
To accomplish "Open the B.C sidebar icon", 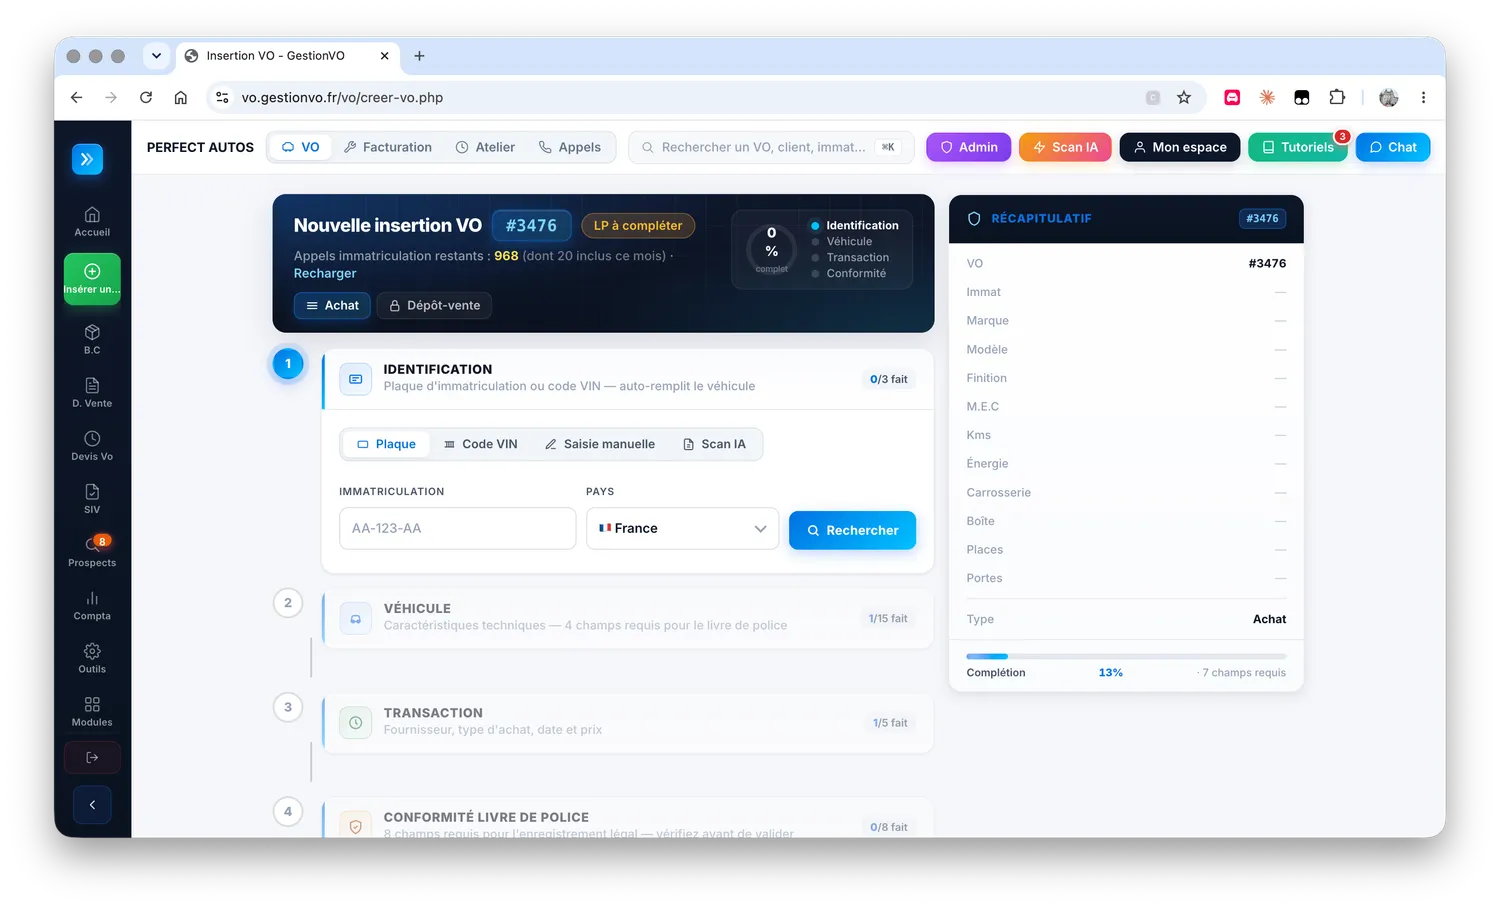I will pyautogui.click(x=92, y=339).
